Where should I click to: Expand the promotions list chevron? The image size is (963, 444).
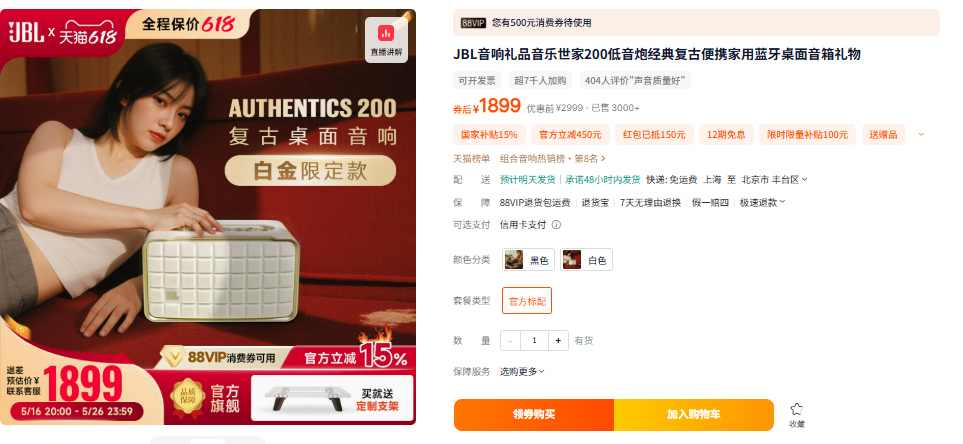921,134
